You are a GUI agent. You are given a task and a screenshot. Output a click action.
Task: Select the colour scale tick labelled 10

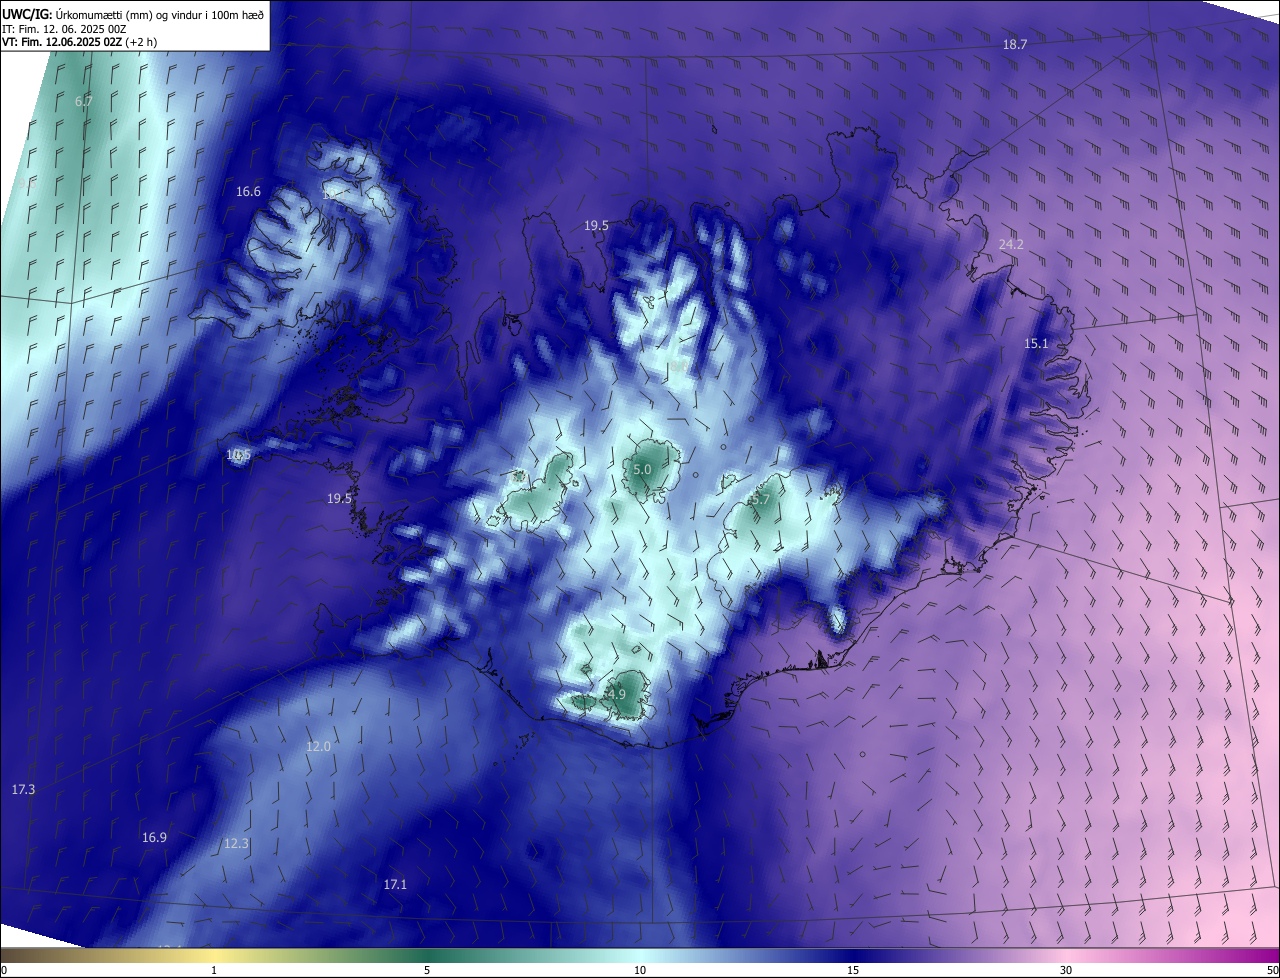[640, 970]
